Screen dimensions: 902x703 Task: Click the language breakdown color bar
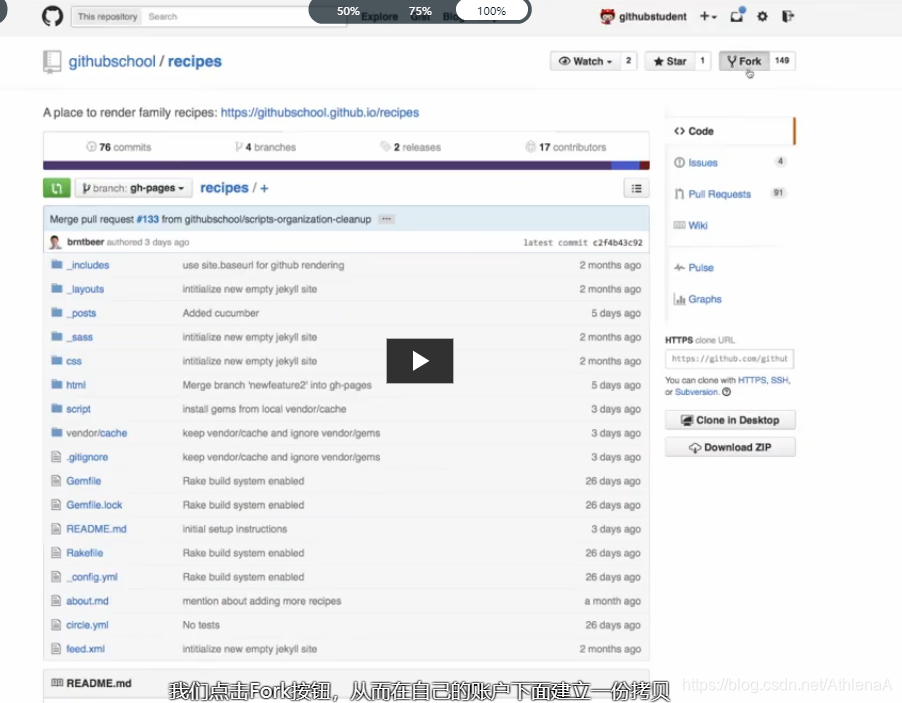click(346, 166)
